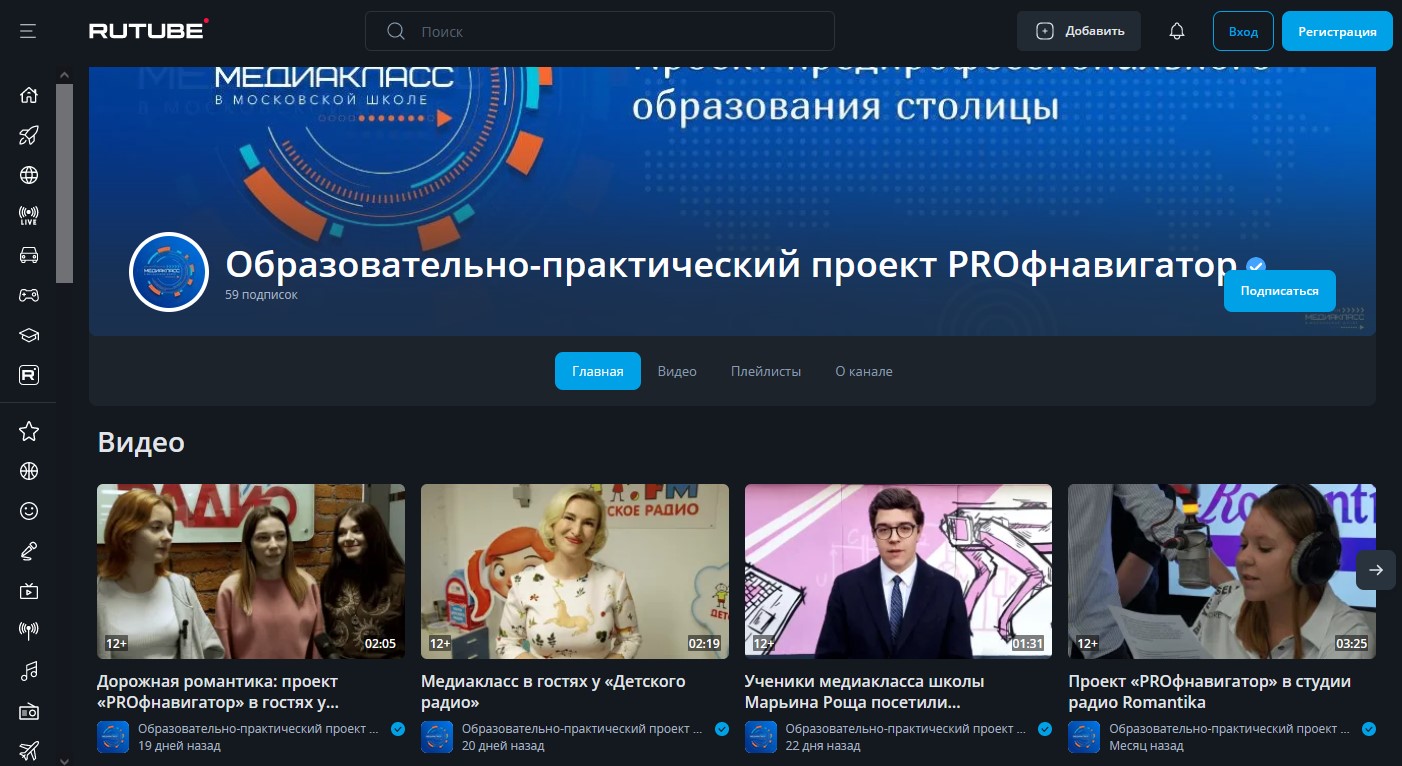Select the gamepad games icon
The width and height of the screenshot is (1402, 766).
pyautogui.click(x=29, y=295)
